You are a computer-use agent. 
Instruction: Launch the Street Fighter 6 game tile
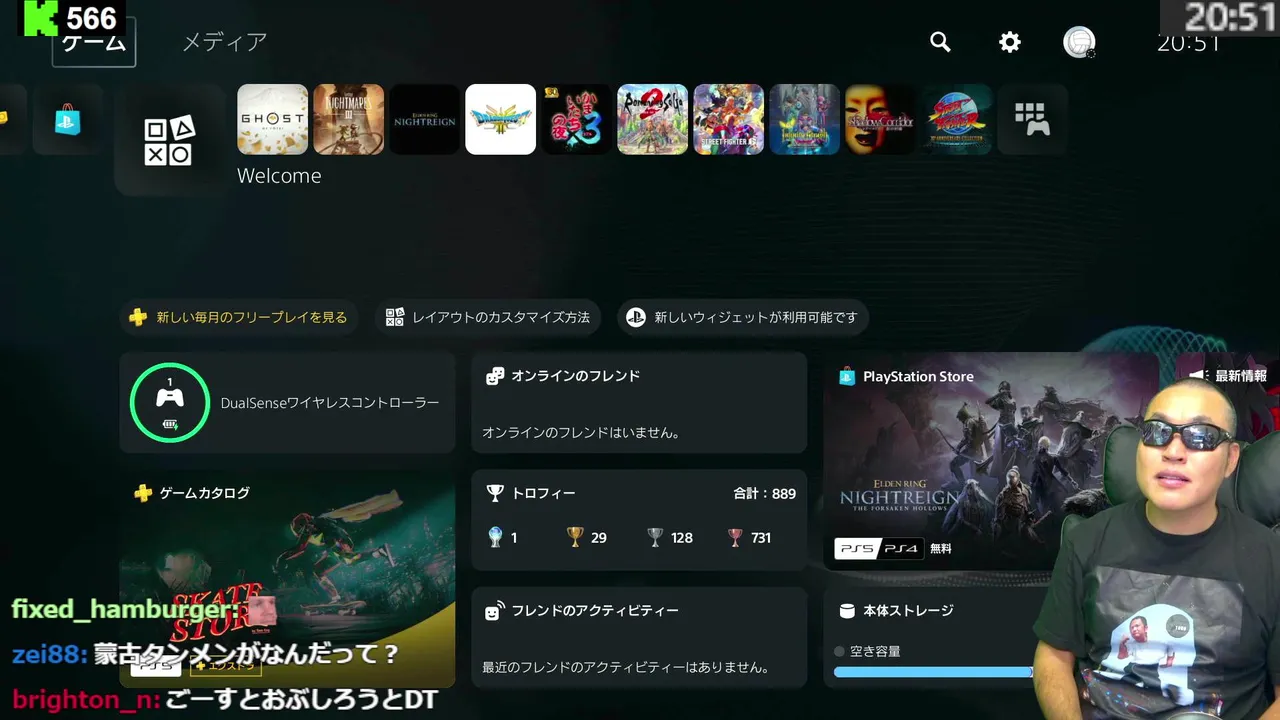(728, 119)
